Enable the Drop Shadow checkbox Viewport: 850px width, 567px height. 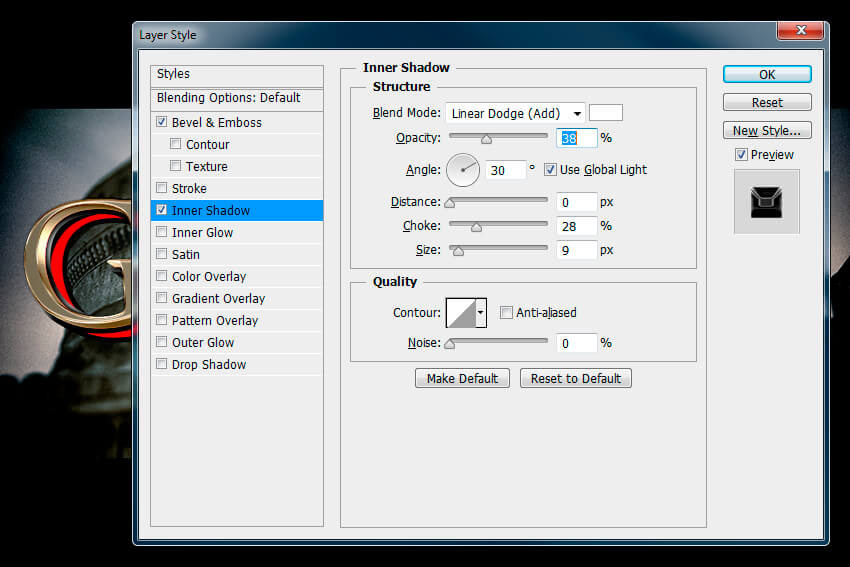coord(162,364)
